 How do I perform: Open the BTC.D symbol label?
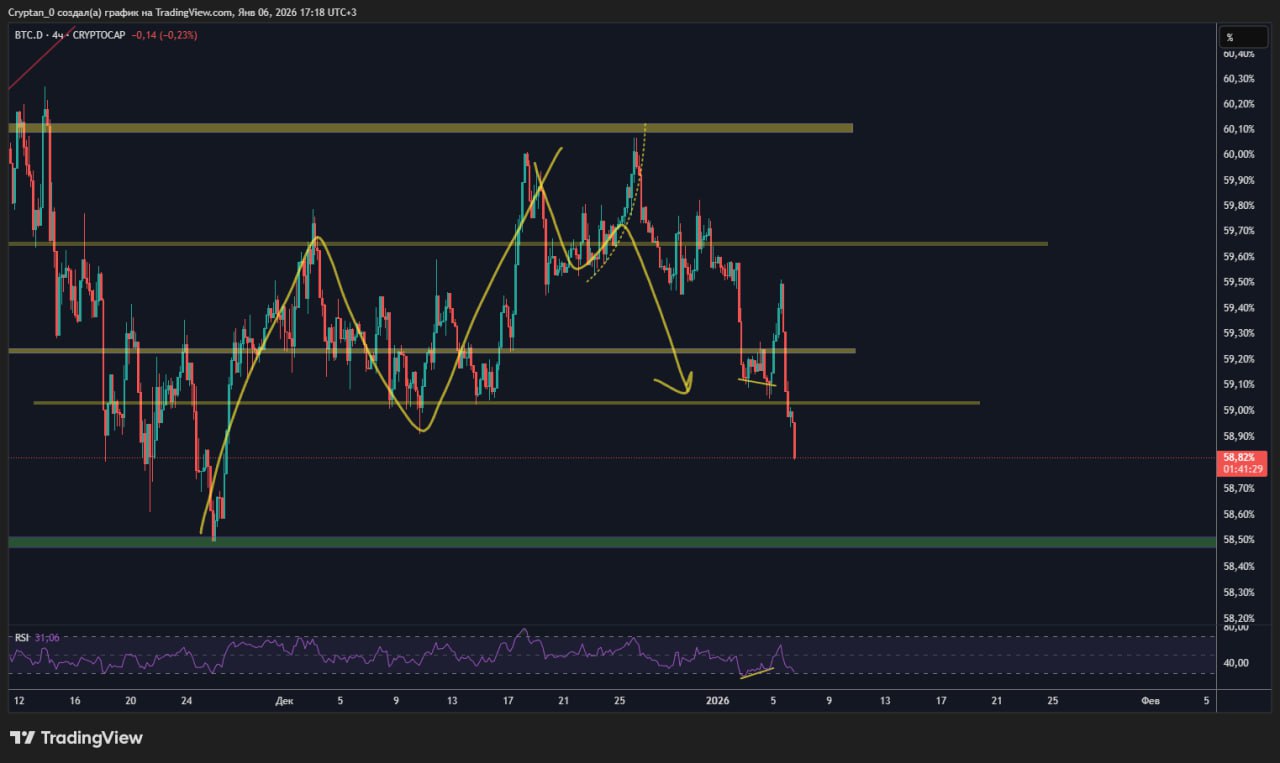28,35
